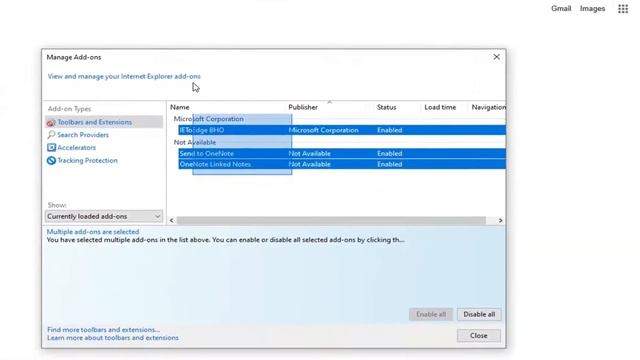This screenshot has width=640, height=360.
Task: Sort list by Load time column
Action: point(440,107)
